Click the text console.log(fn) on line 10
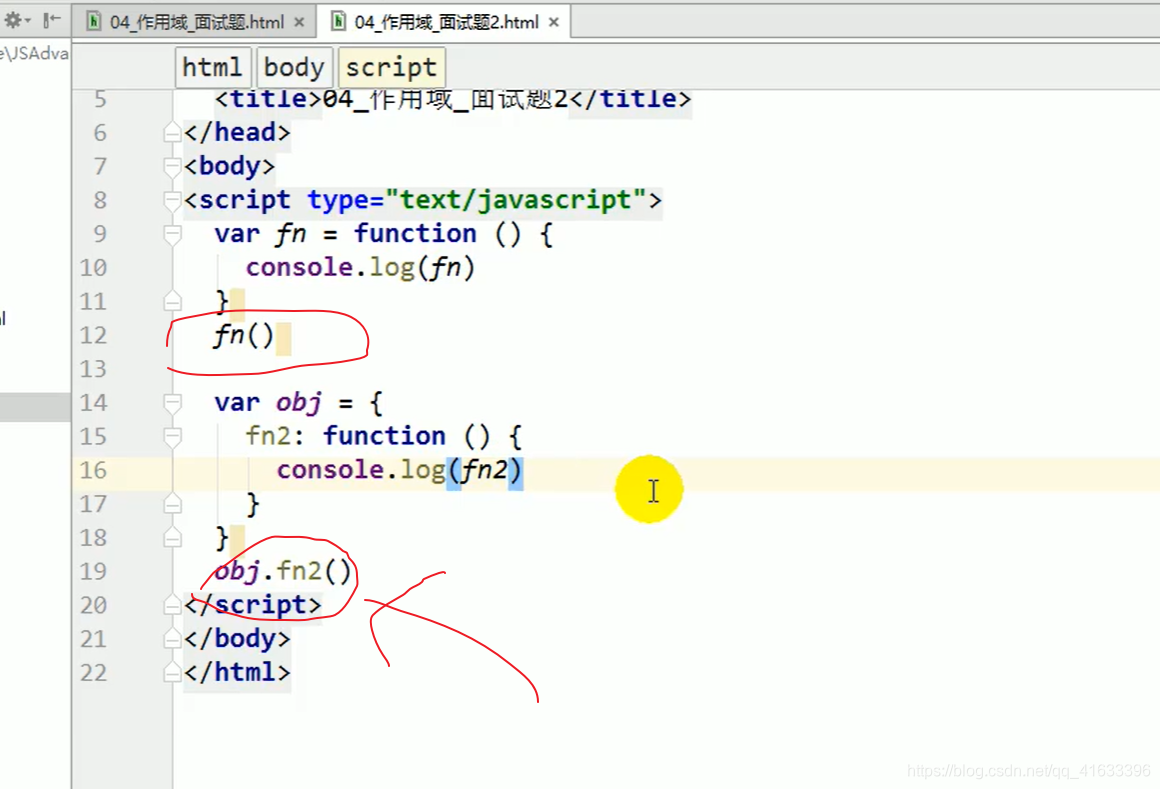Screen dimensions: 1160x789 coord(360,268)
